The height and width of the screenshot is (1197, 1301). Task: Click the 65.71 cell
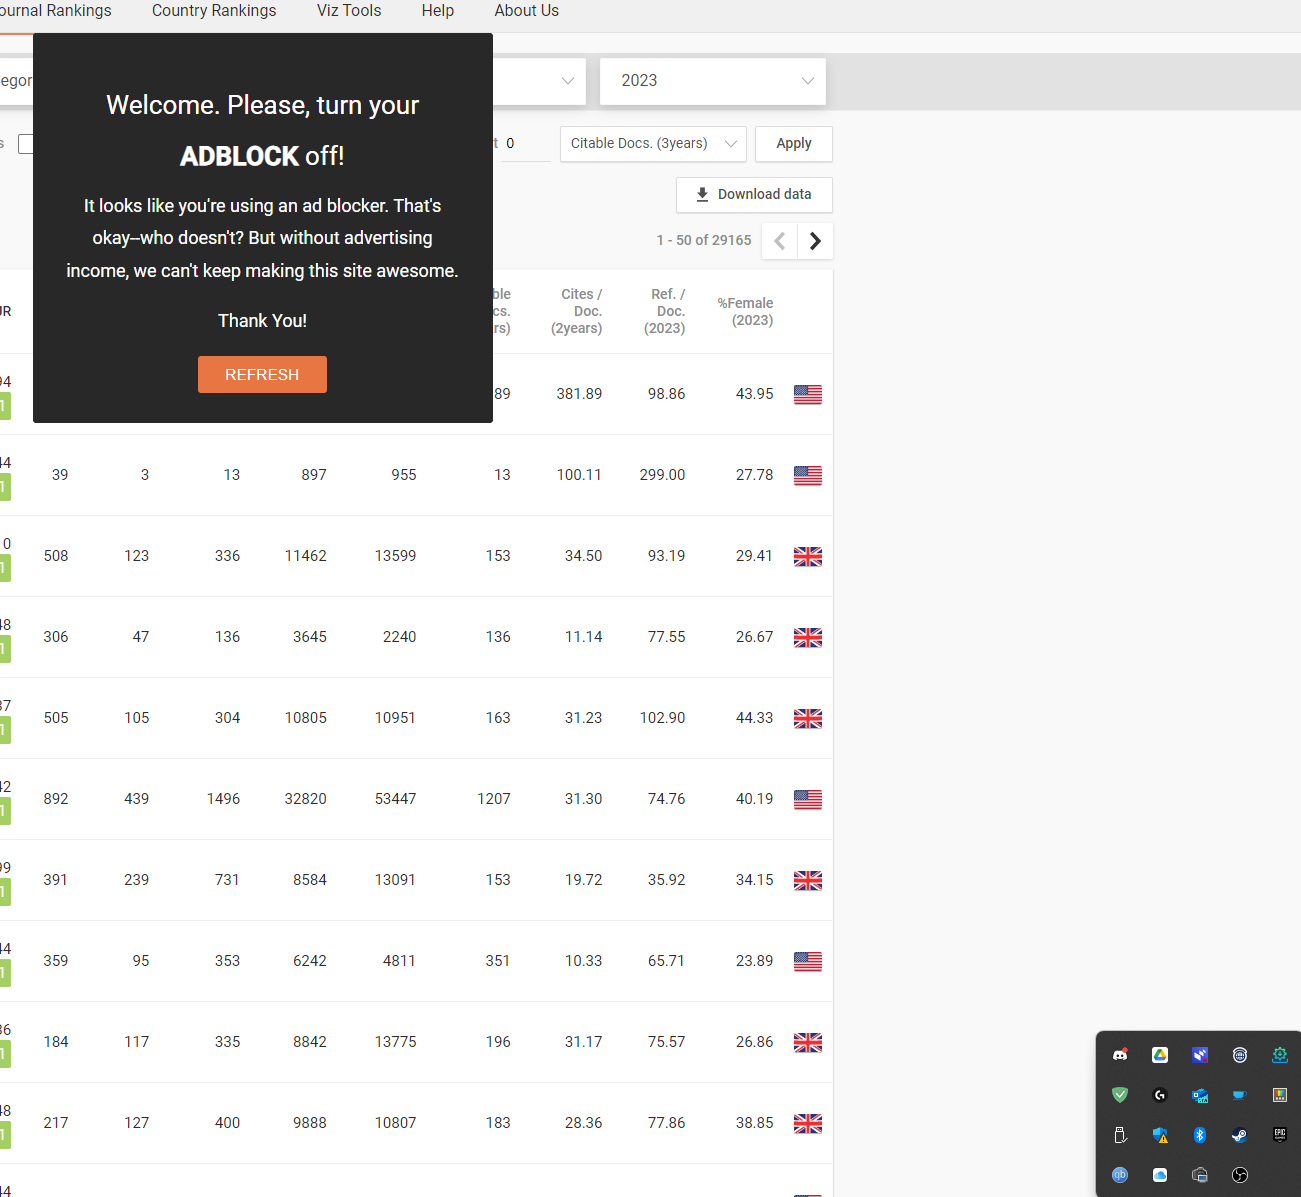point(666,961)
